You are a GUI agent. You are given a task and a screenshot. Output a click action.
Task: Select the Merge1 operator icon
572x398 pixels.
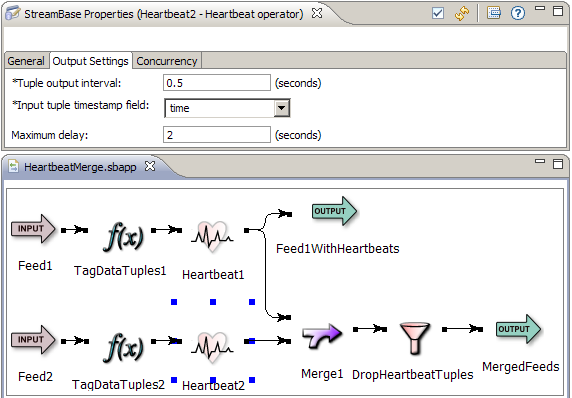click(x=322, y=336)
